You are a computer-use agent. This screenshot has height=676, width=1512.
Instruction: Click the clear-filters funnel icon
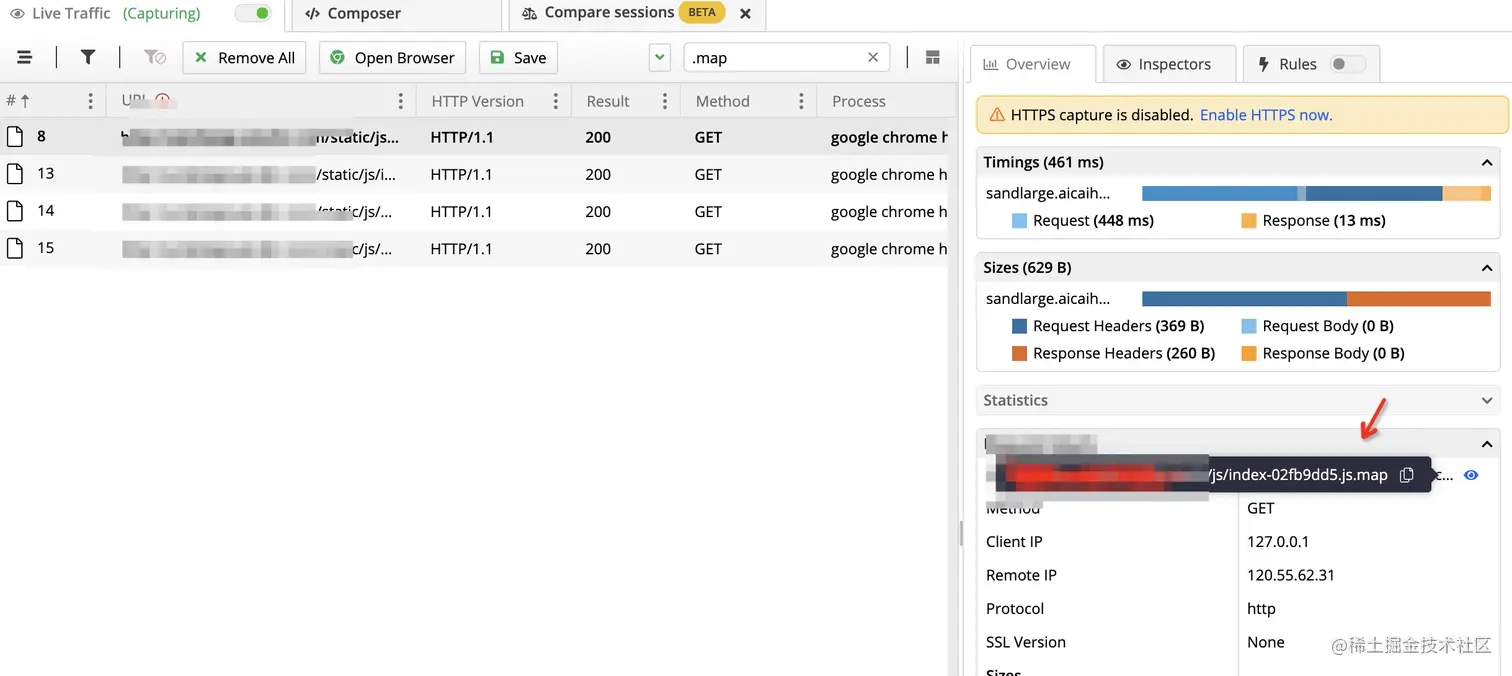point(155,58)
